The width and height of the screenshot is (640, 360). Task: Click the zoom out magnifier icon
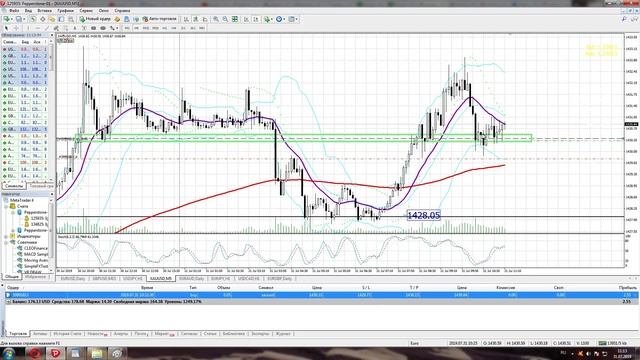point(225,19)
